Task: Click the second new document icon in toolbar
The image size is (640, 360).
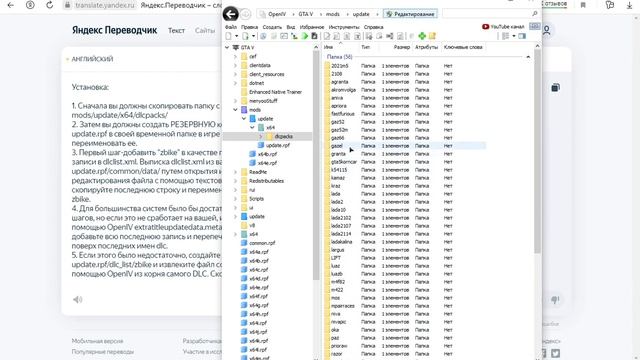Action: (245, 36)
